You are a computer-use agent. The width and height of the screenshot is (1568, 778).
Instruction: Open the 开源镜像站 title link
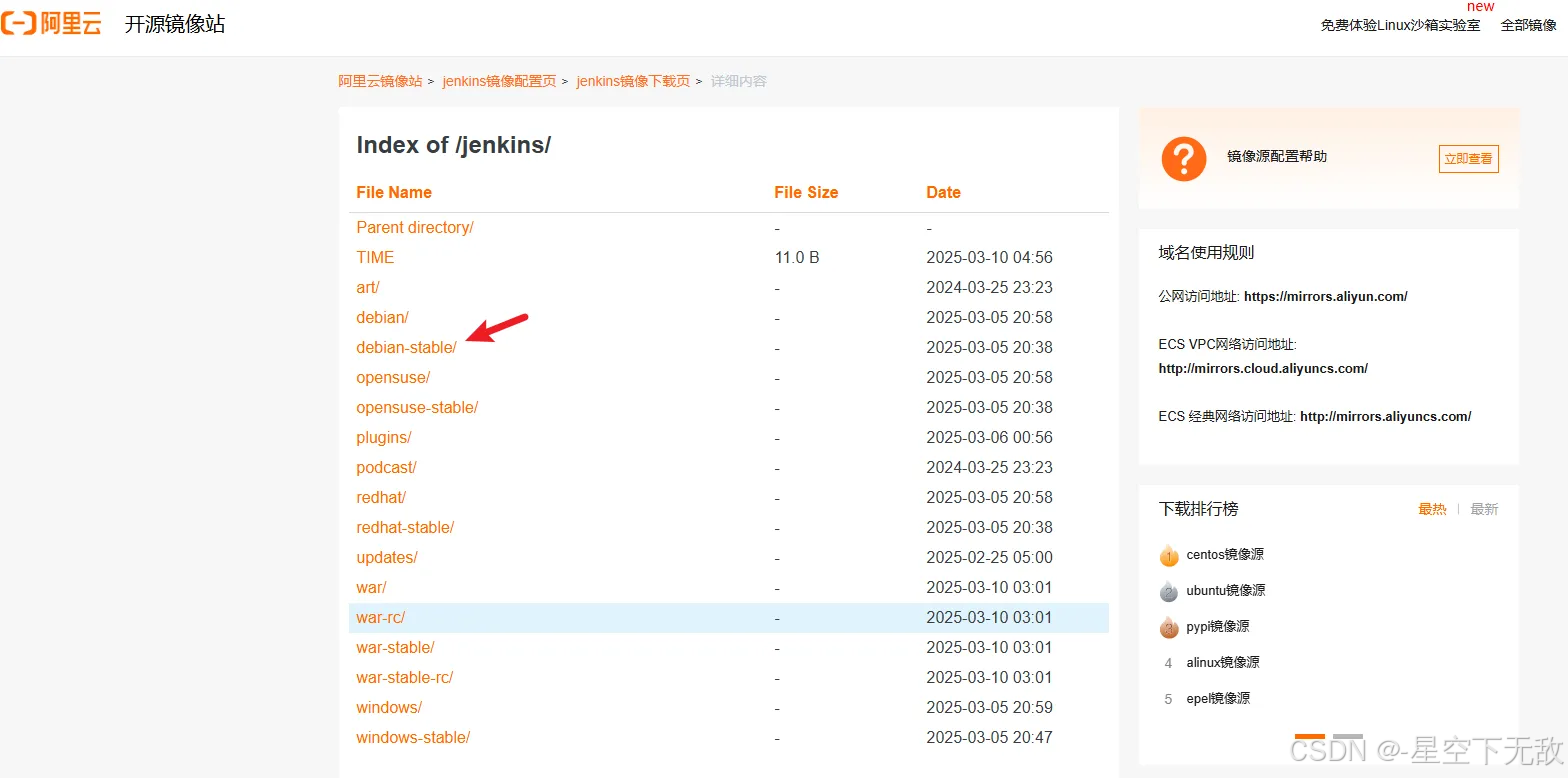175,24
